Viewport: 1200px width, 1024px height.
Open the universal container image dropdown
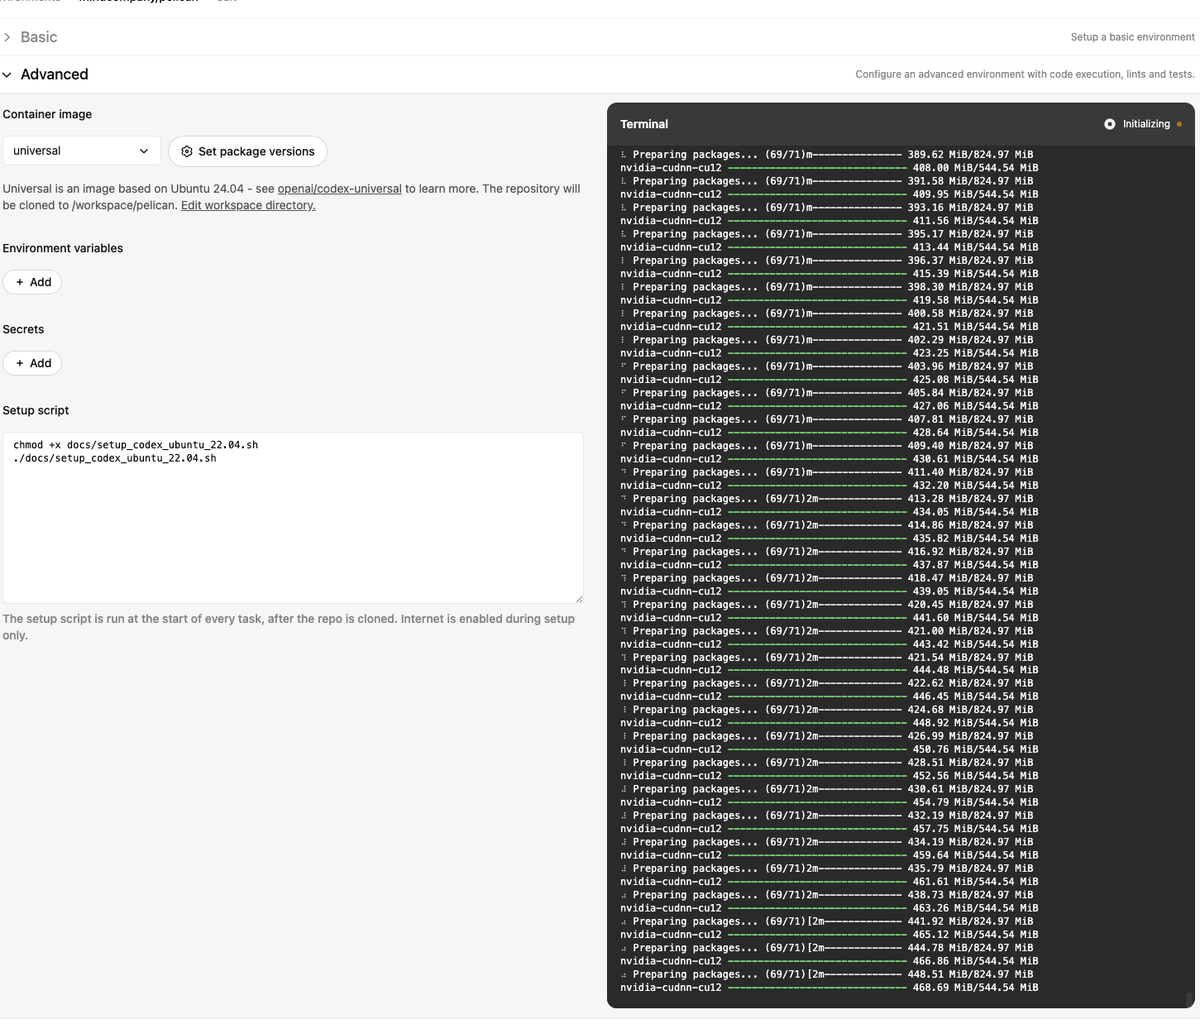coord(81,151)
